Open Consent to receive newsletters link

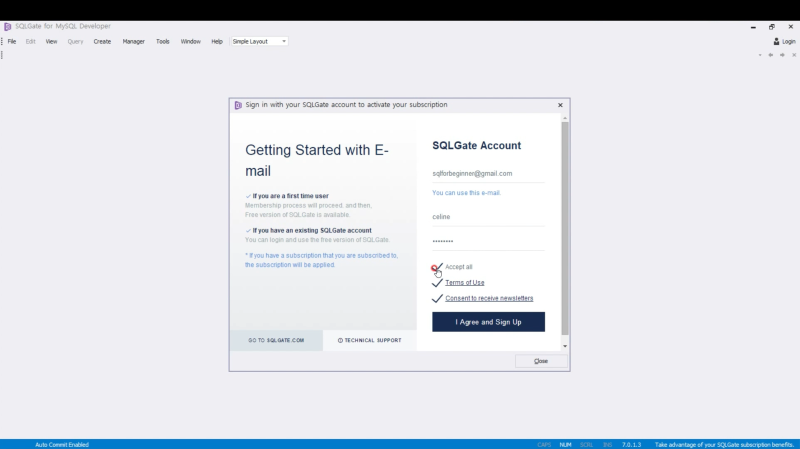[x=489, y=298]
